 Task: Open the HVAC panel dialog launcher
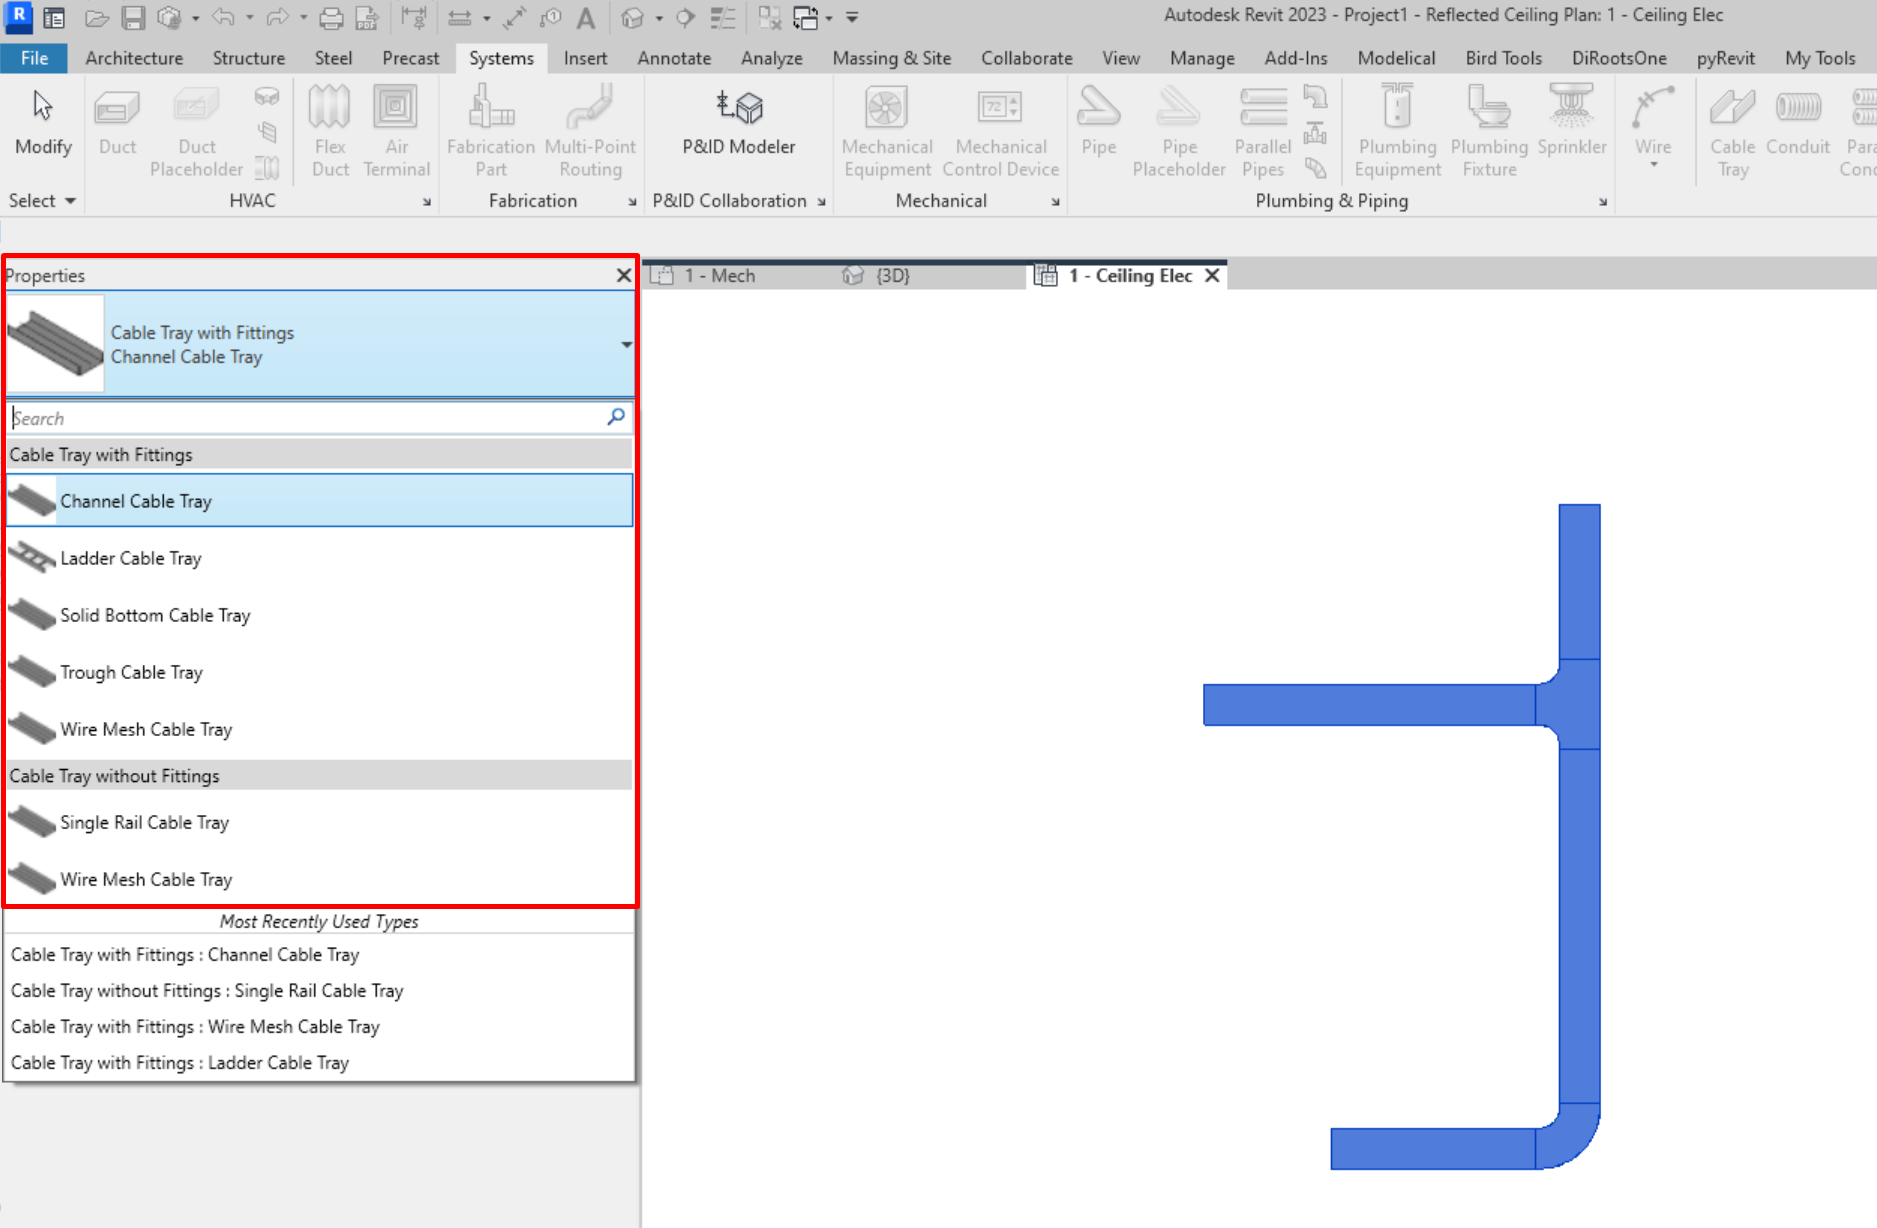click(427, 202)
